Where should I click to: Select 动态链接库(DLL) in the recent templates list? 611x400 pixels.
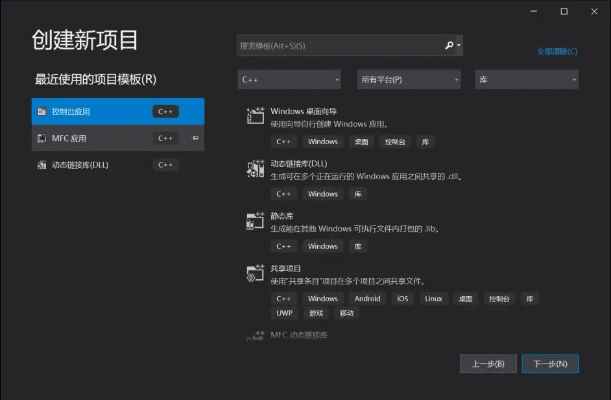click(118, 165)
